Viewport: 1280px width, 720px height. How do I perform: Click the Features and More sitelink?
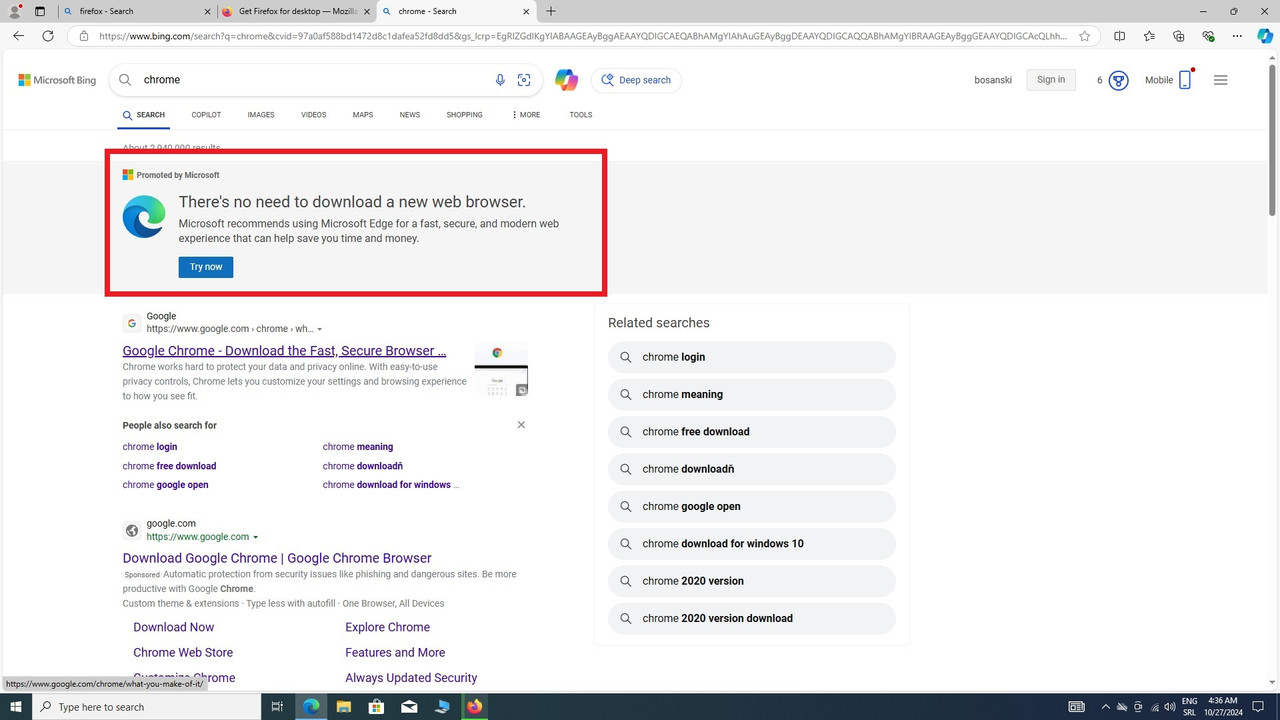tap(395, 652)
